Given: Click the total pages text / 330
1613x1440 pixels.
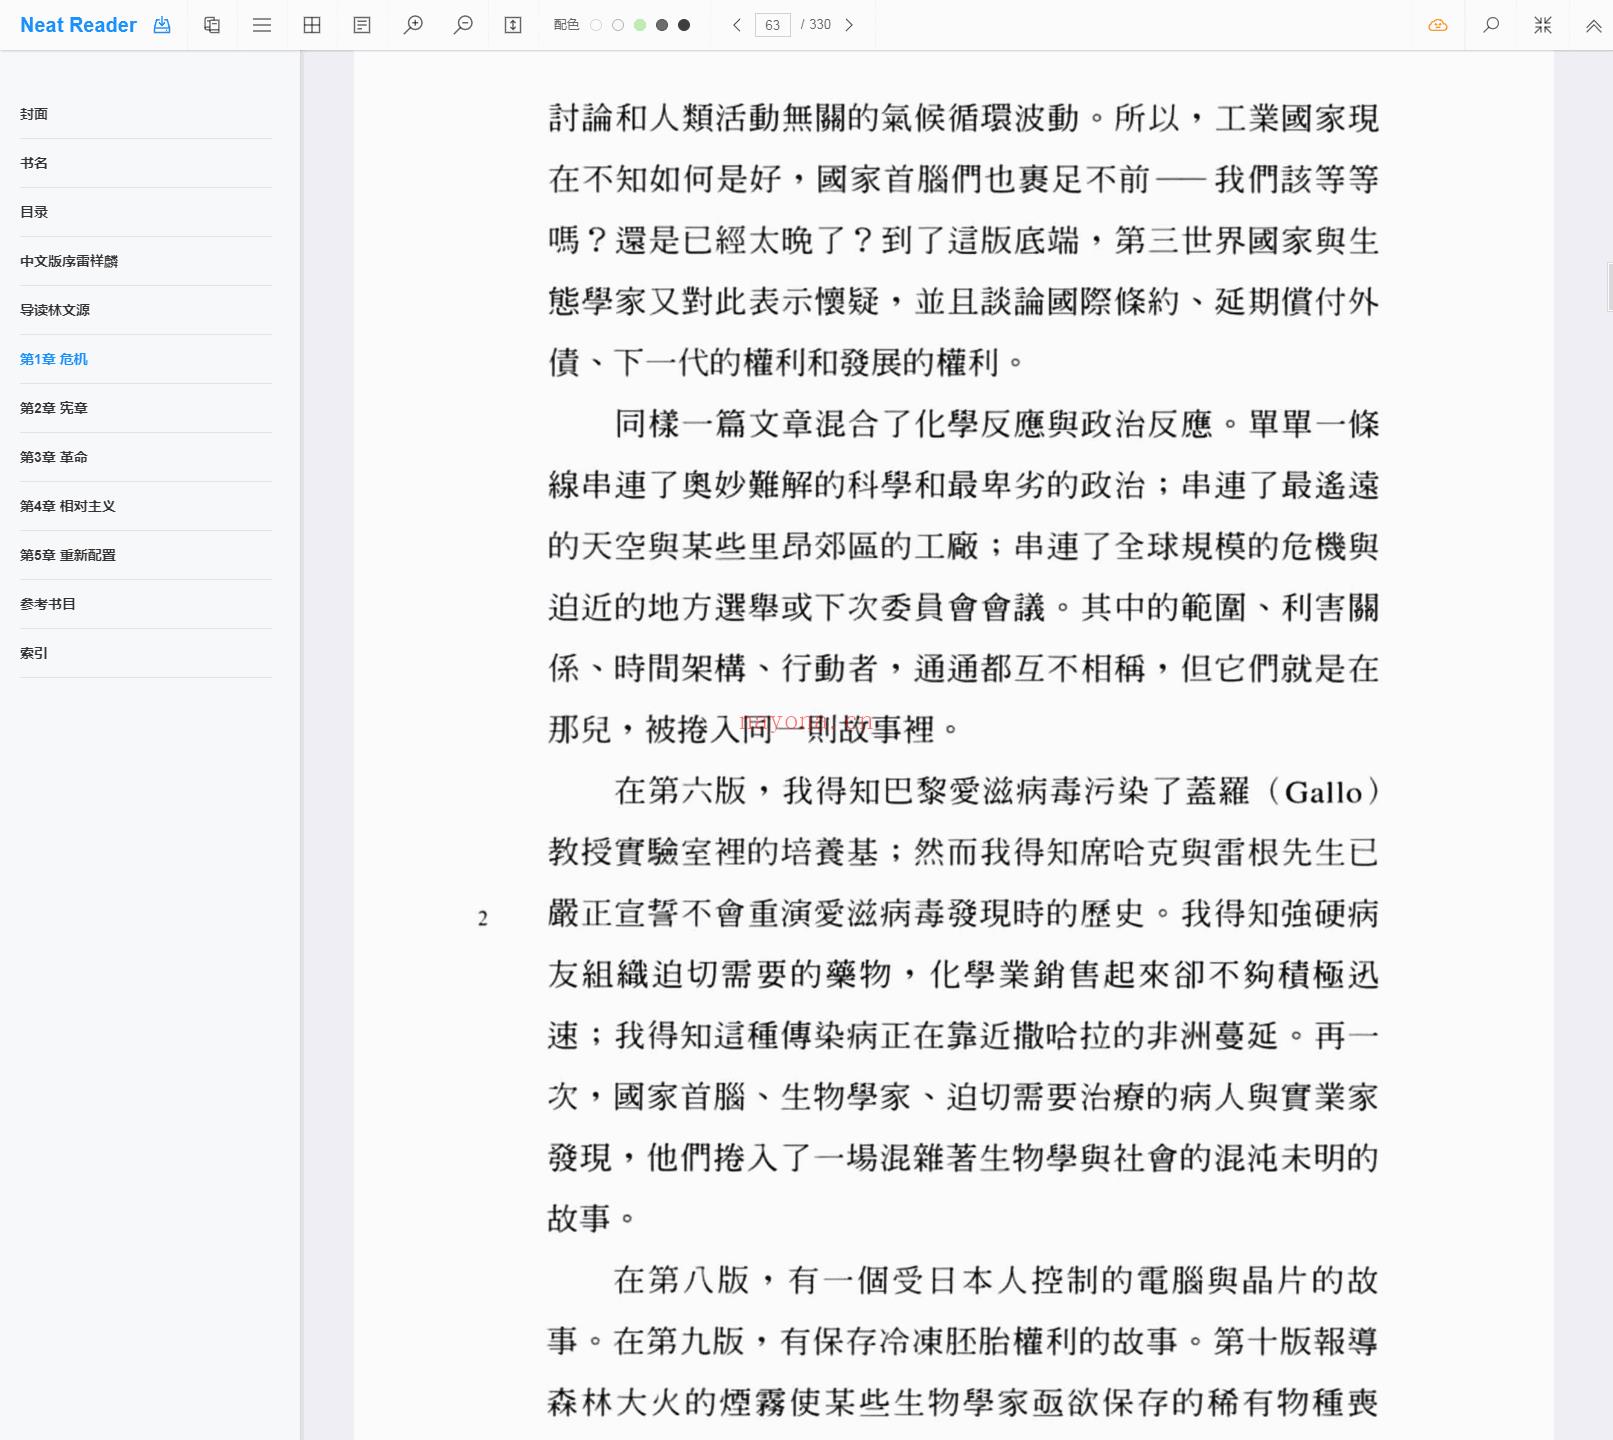Looking at the screenshot, I should 816,25.
